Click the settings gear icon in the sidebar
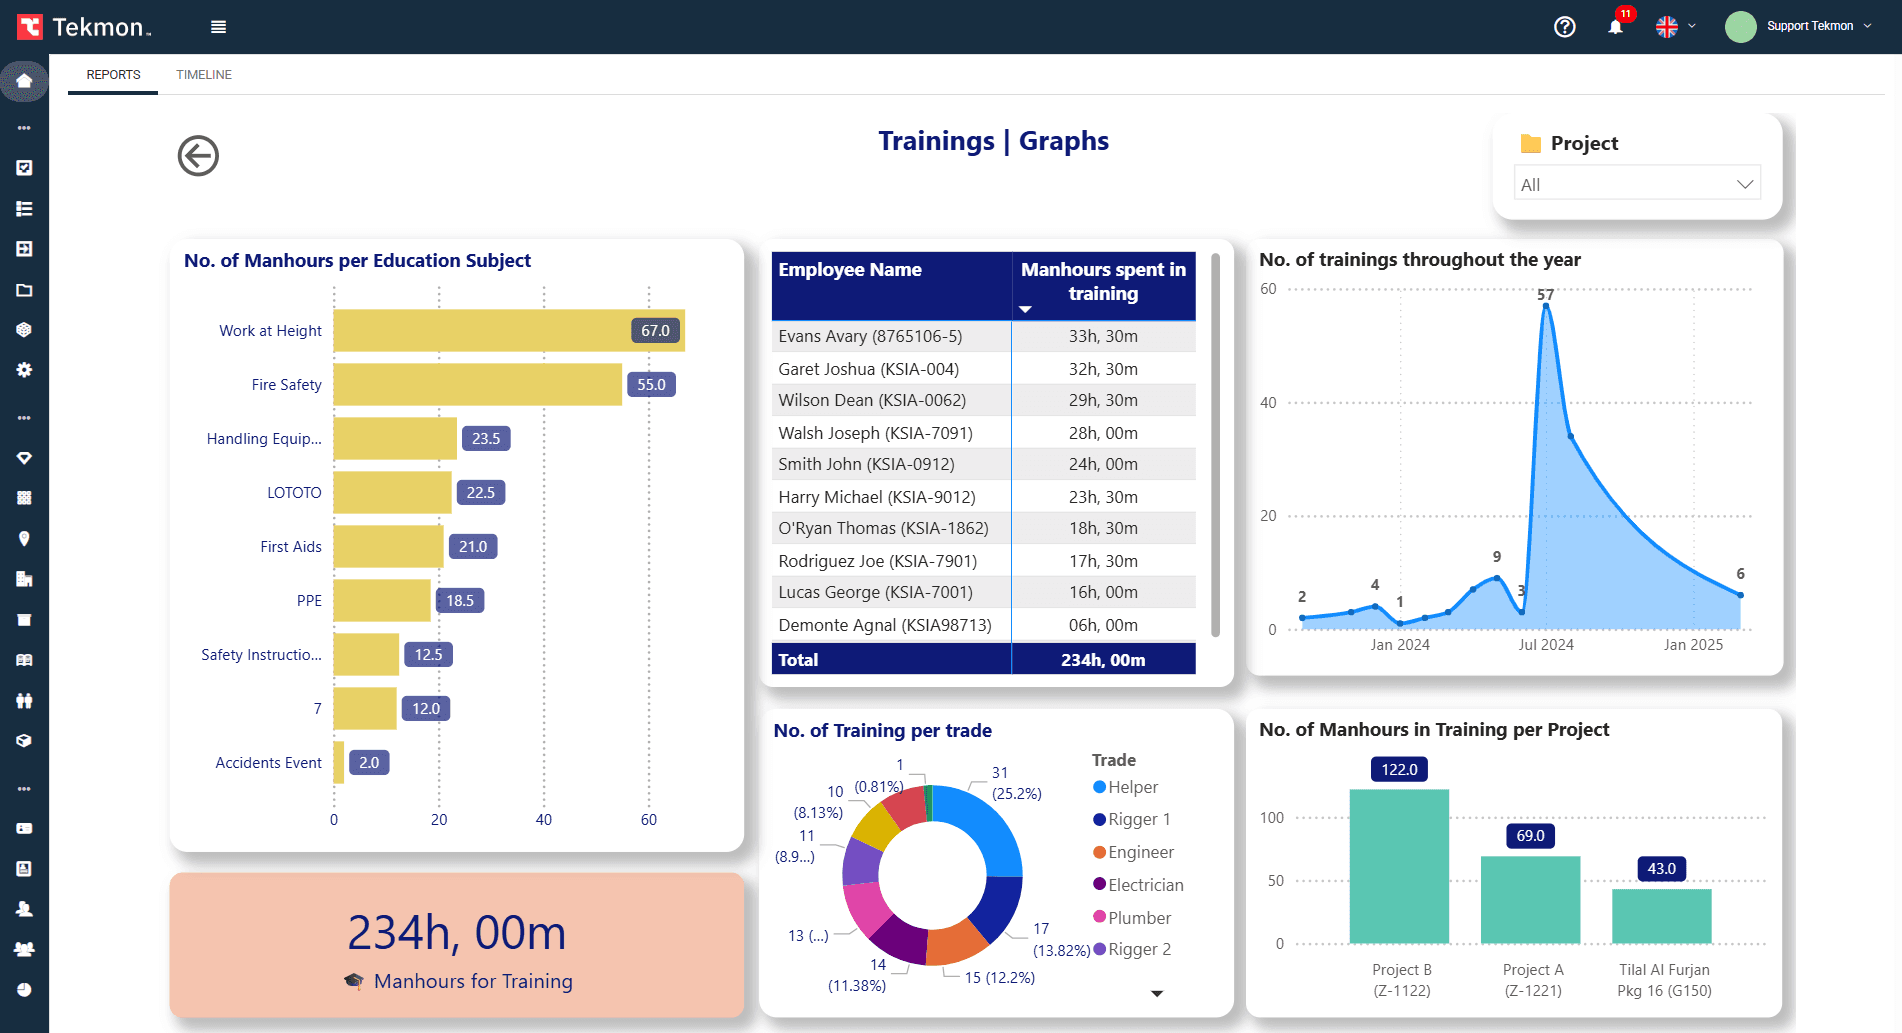The height and width of the screenshot is (1033, 1902). click(x=24, y=369)
